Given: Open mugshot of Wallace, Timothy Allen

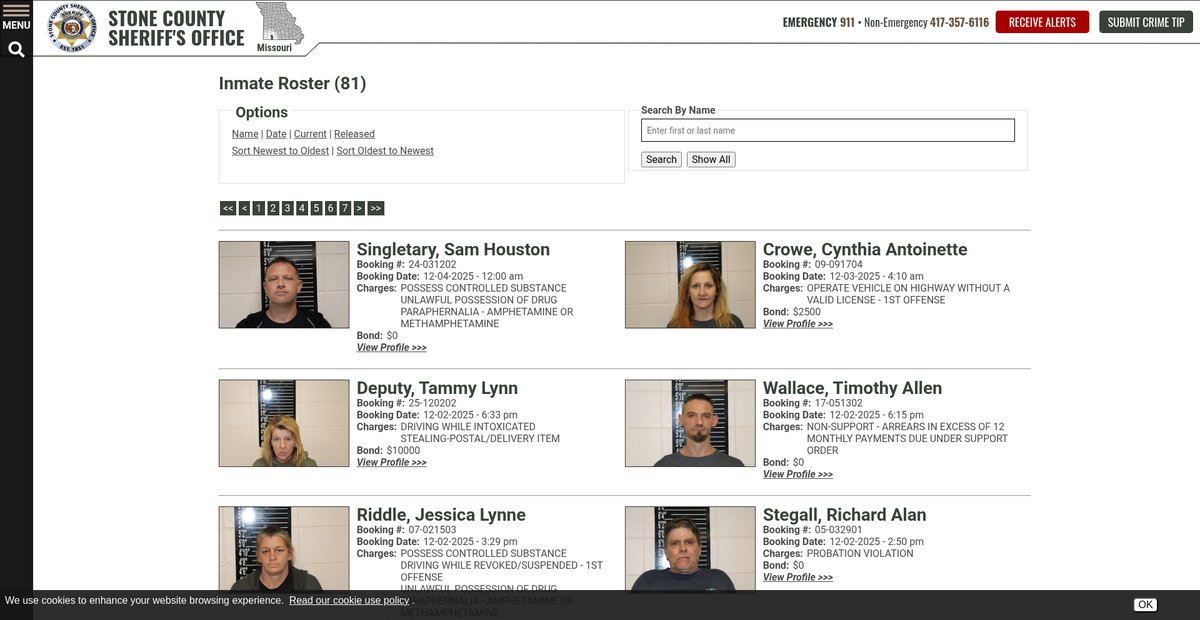Looking at the screenshot, I should point(690,423).
